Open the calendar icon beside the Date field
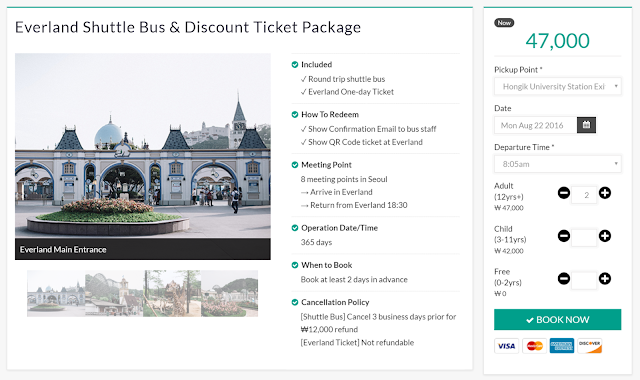This screenshot has width=640, height=380. 586,125
